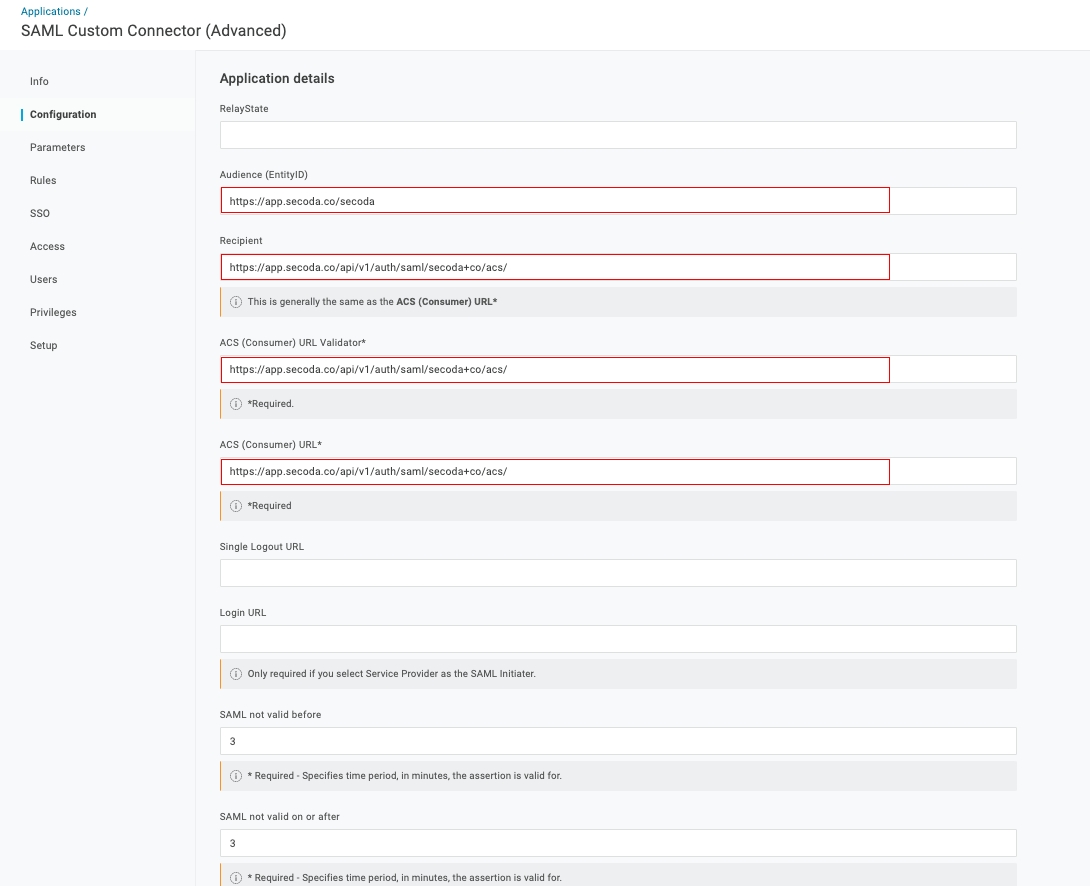Viewport: 1090px width, 886px height.
Task: Open the Parameters section
Action: pyautogui.click(x=57, y=147)
